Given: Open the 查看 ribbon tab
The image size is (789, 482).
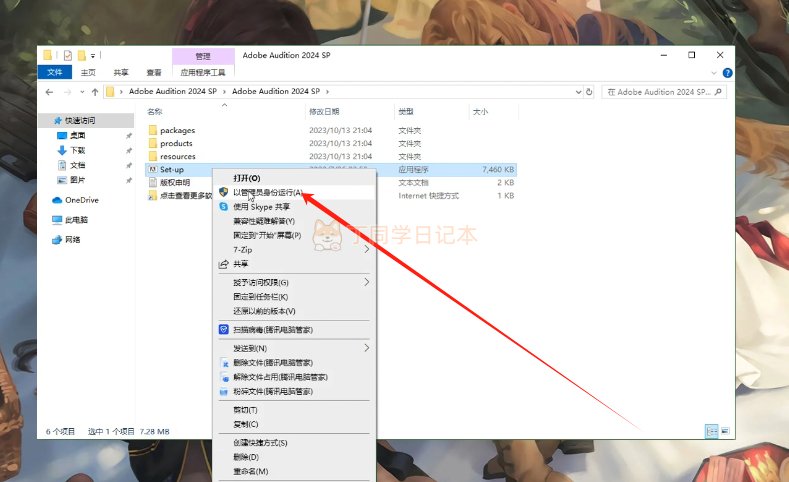Looking at the screenshot, I should [x=154, y=72].
